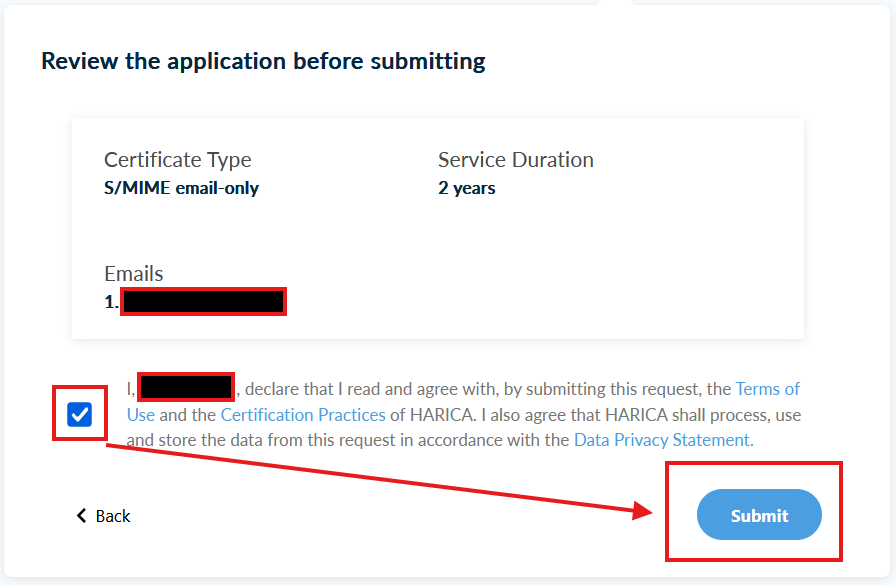
Task: Open the Terms of Use link
Action: [767, 389]
